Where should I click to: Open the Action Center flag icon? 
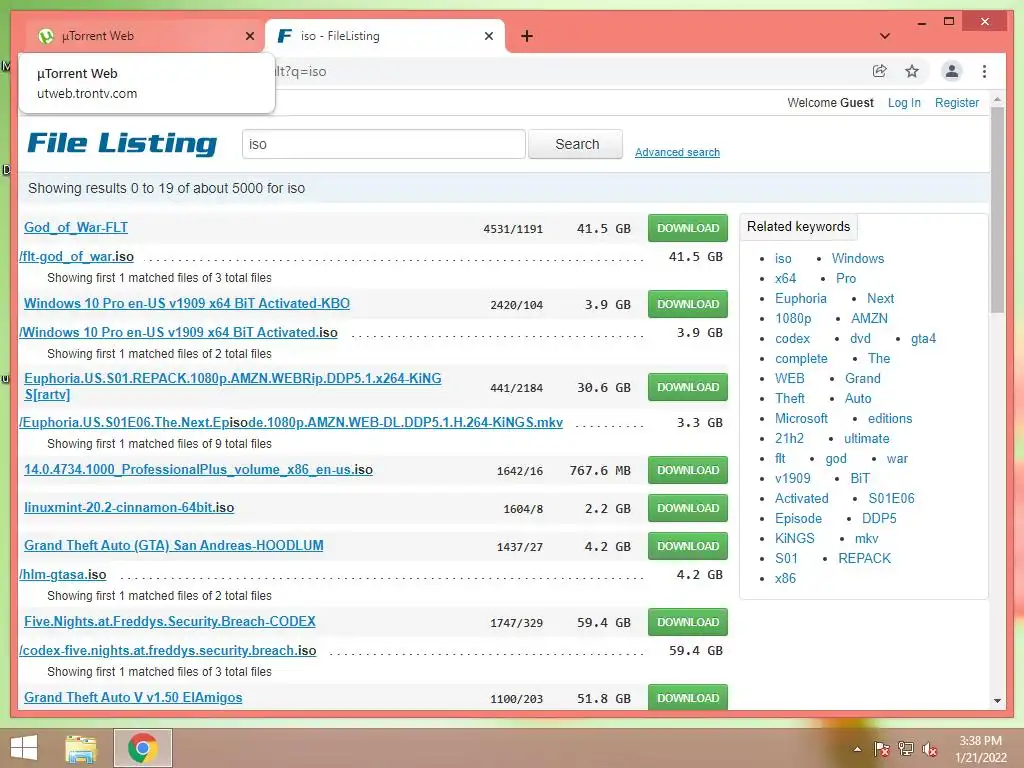pos(882,749)
